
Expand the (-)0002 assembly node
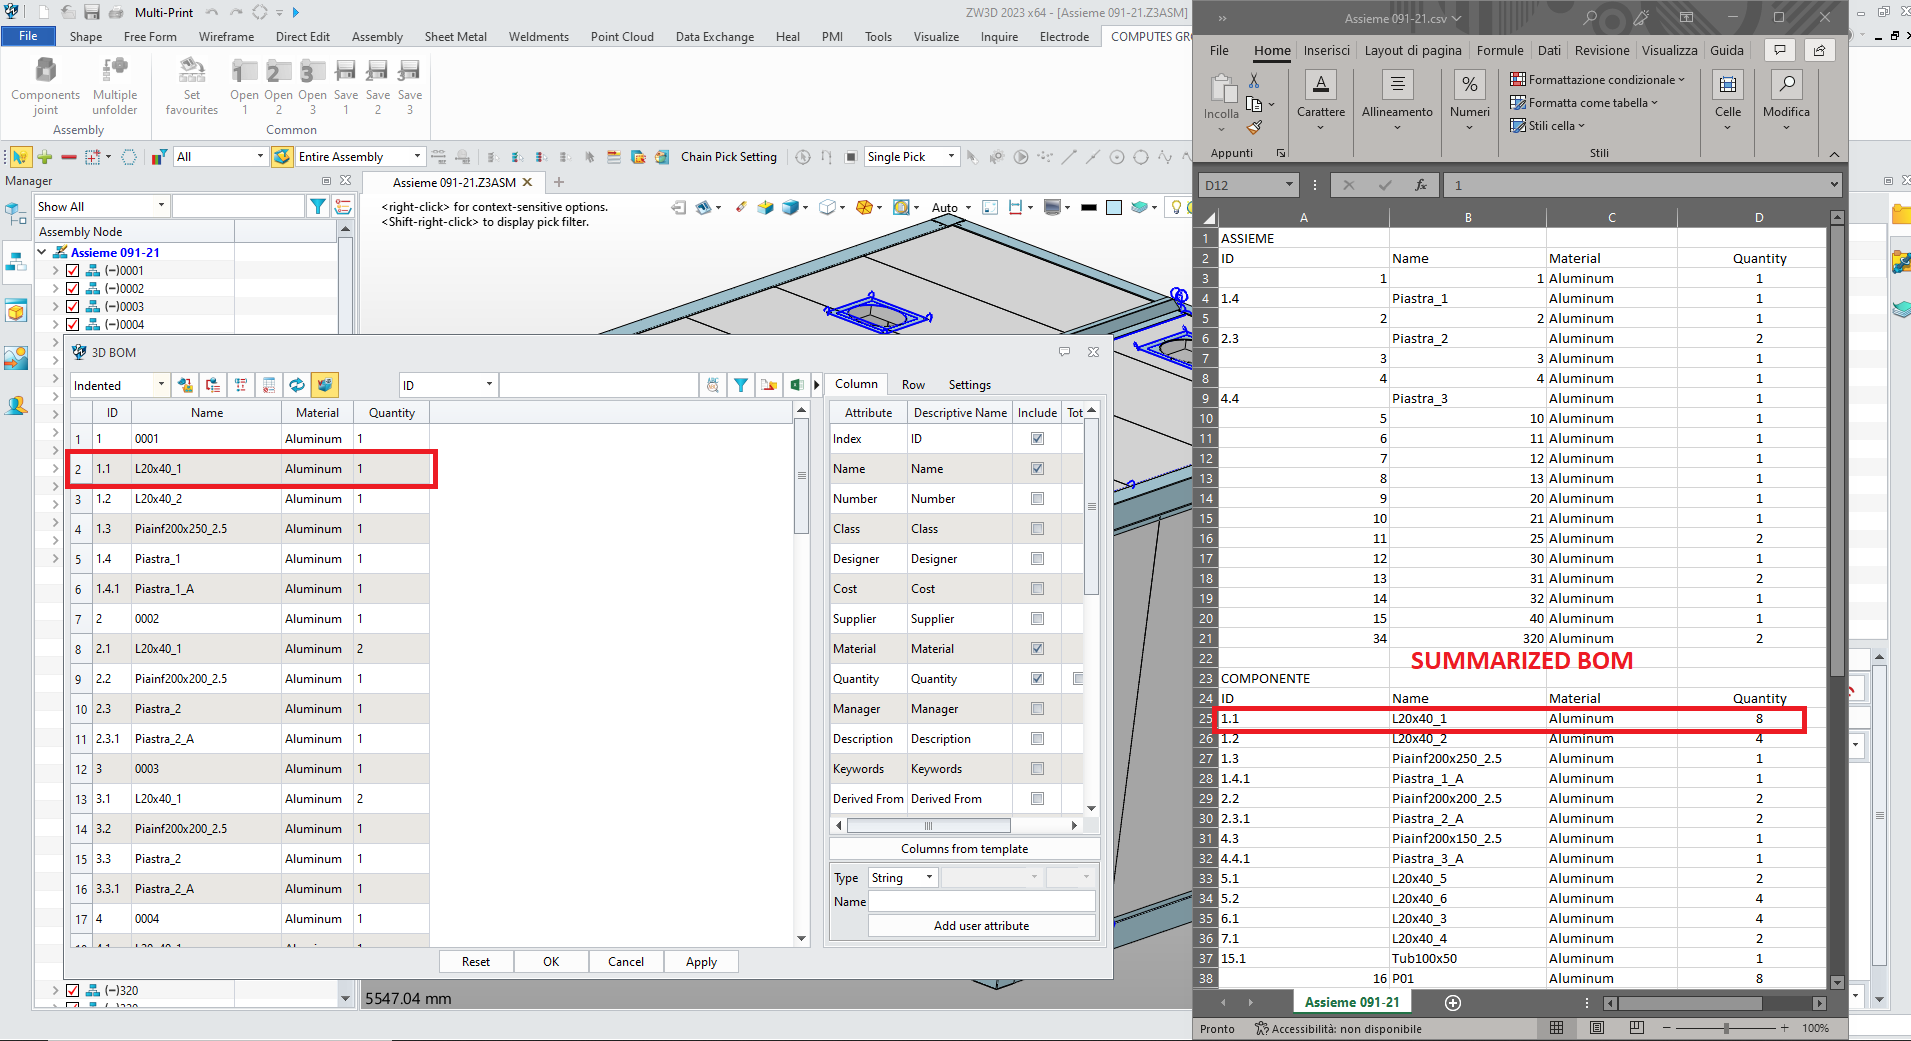pos(56,288)
